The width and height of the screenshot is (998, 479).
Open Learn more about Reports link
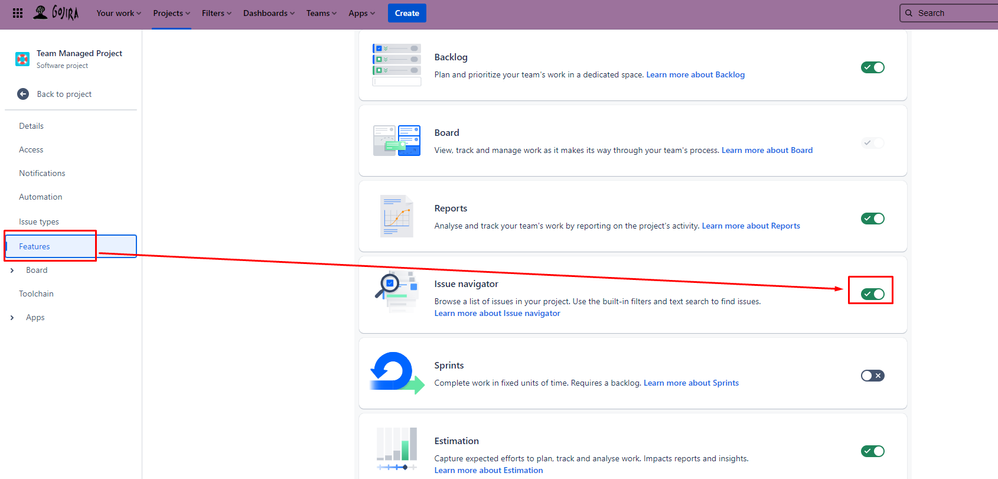pos(751,226)
